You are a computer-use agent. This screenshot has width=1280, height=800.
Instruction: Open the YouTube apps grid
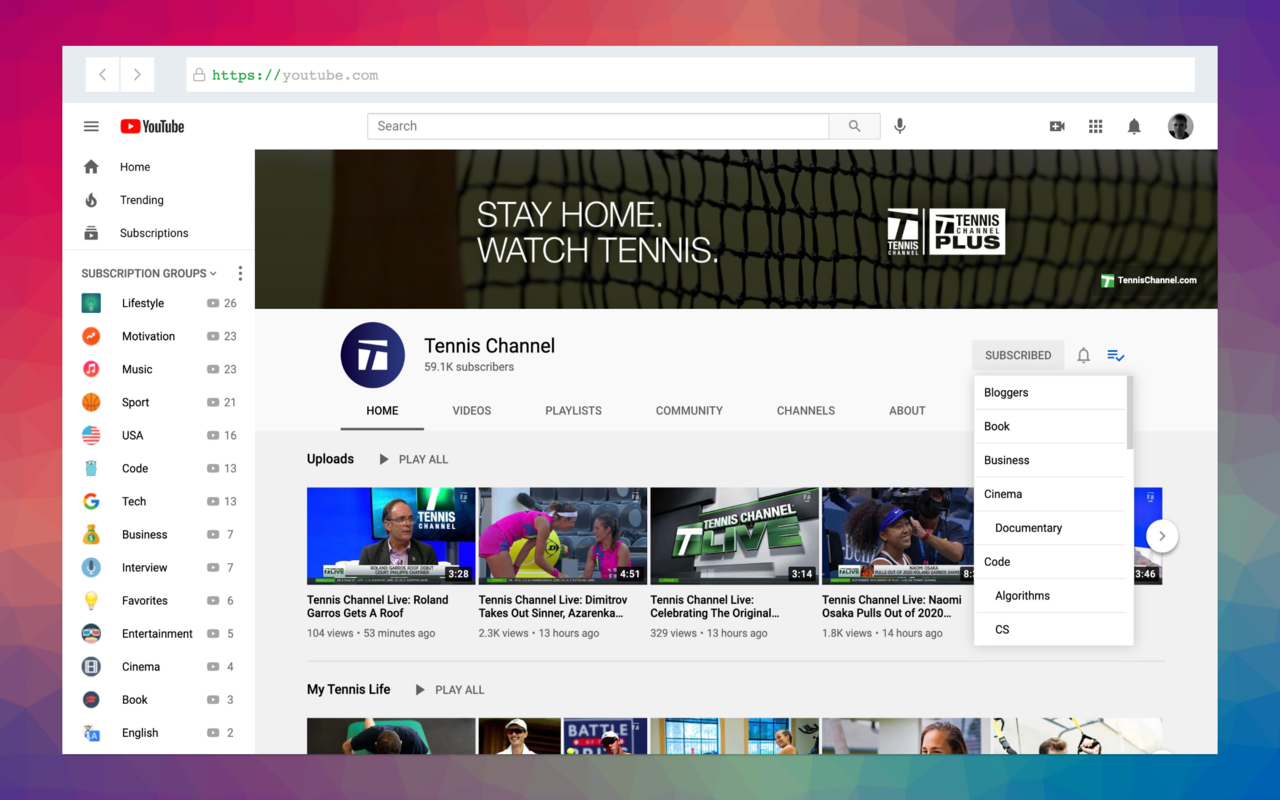1096,126
